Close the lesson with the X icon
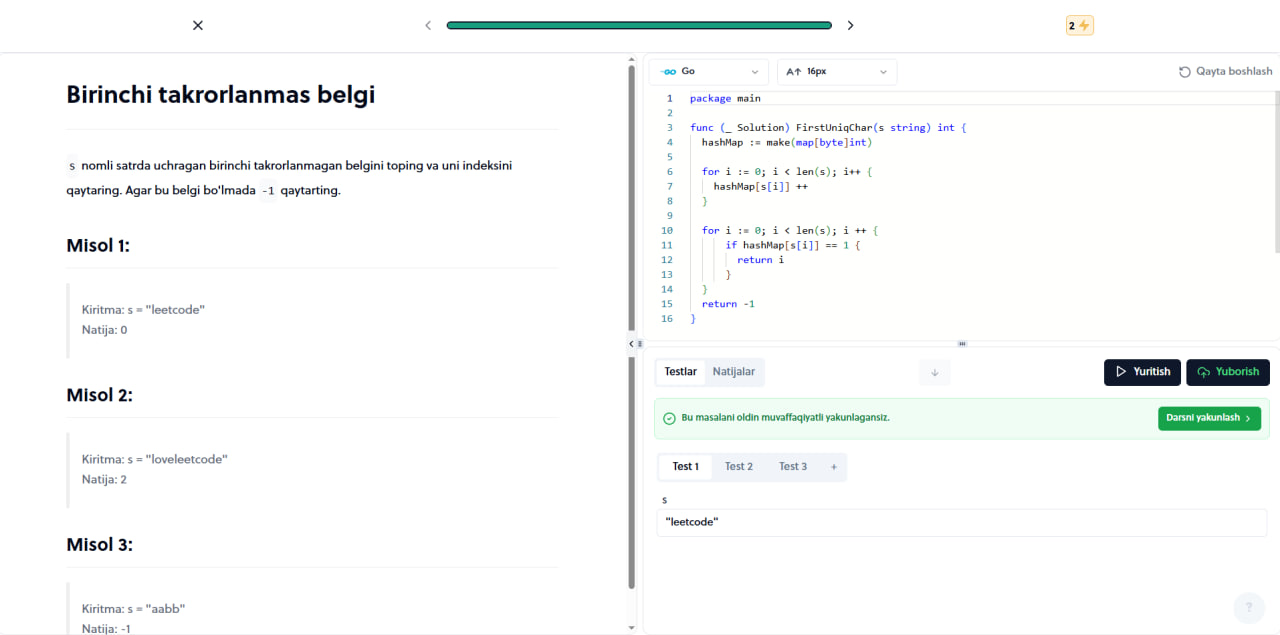Viewport: 1280px width, 635px height. [198, 25]
